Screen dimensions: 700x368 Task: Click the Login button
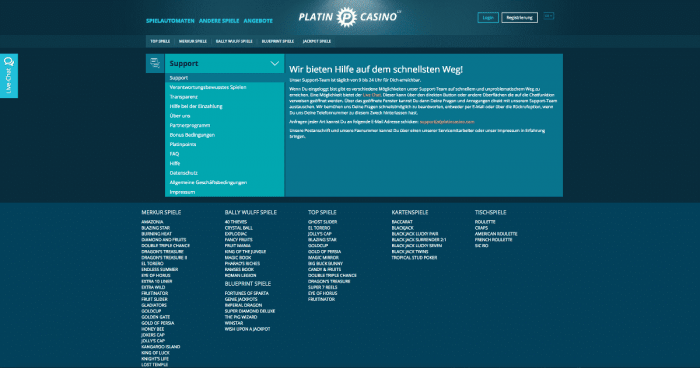tap(488, 17)
